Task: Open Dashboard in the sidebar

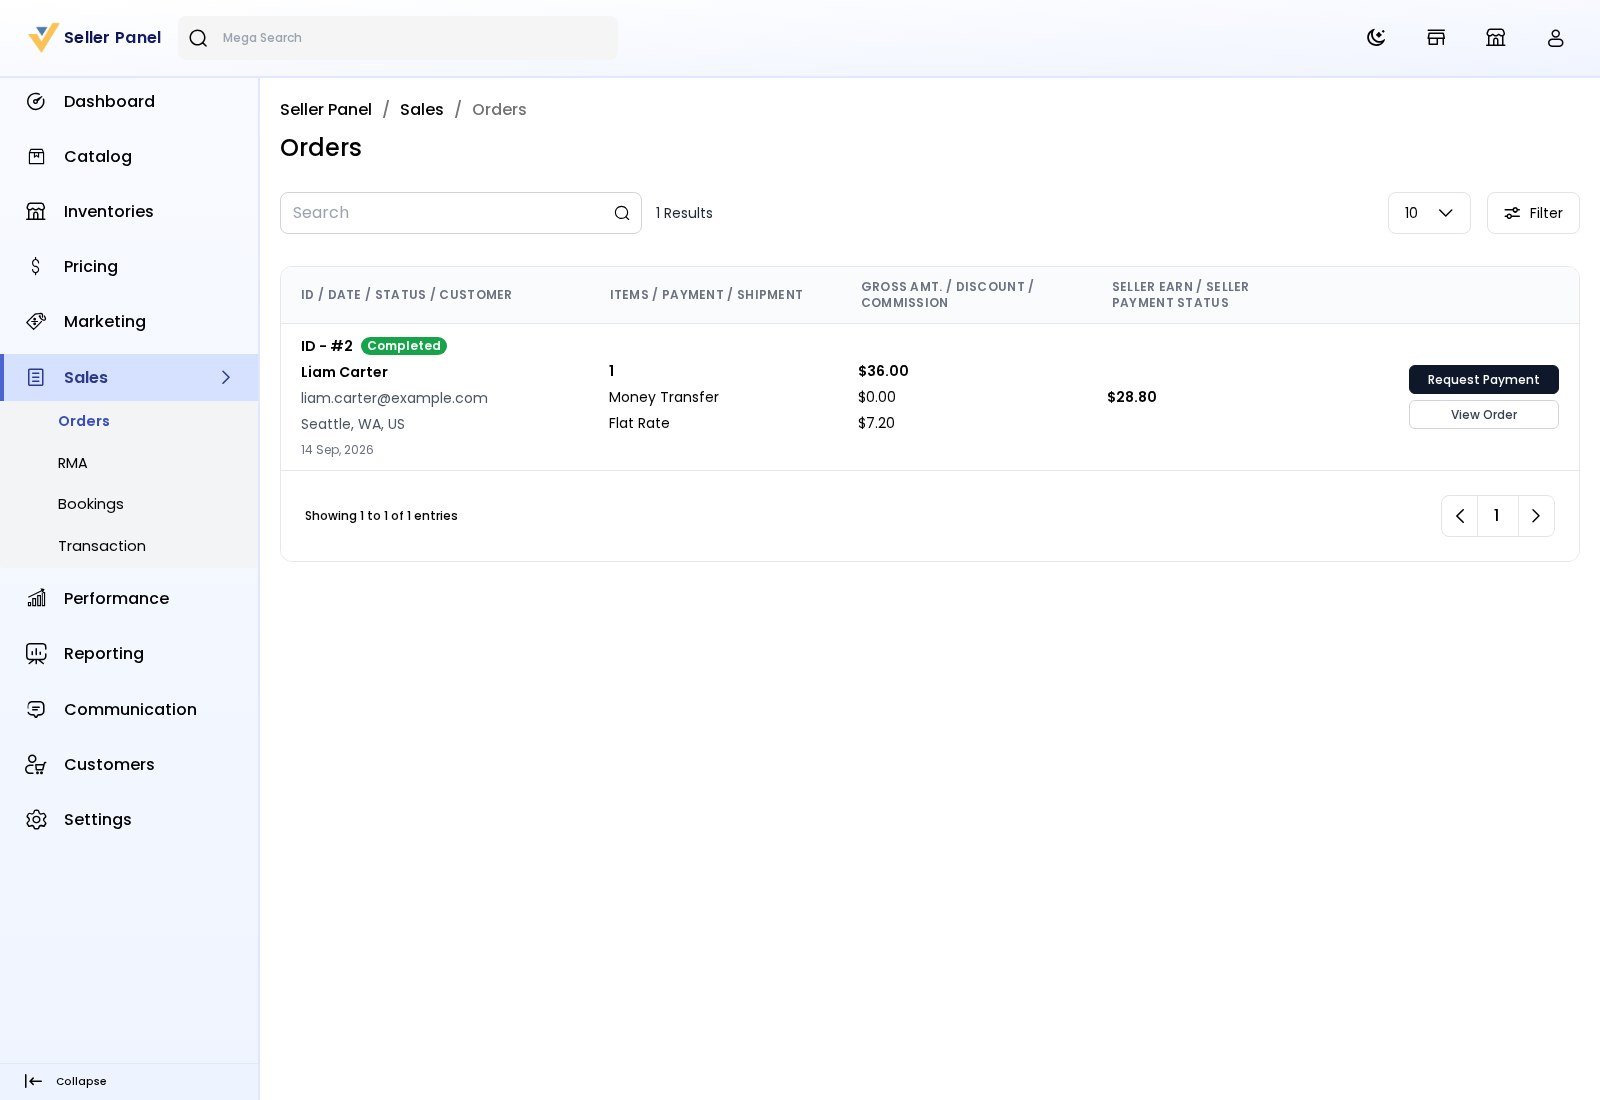Action: point(129,101)
